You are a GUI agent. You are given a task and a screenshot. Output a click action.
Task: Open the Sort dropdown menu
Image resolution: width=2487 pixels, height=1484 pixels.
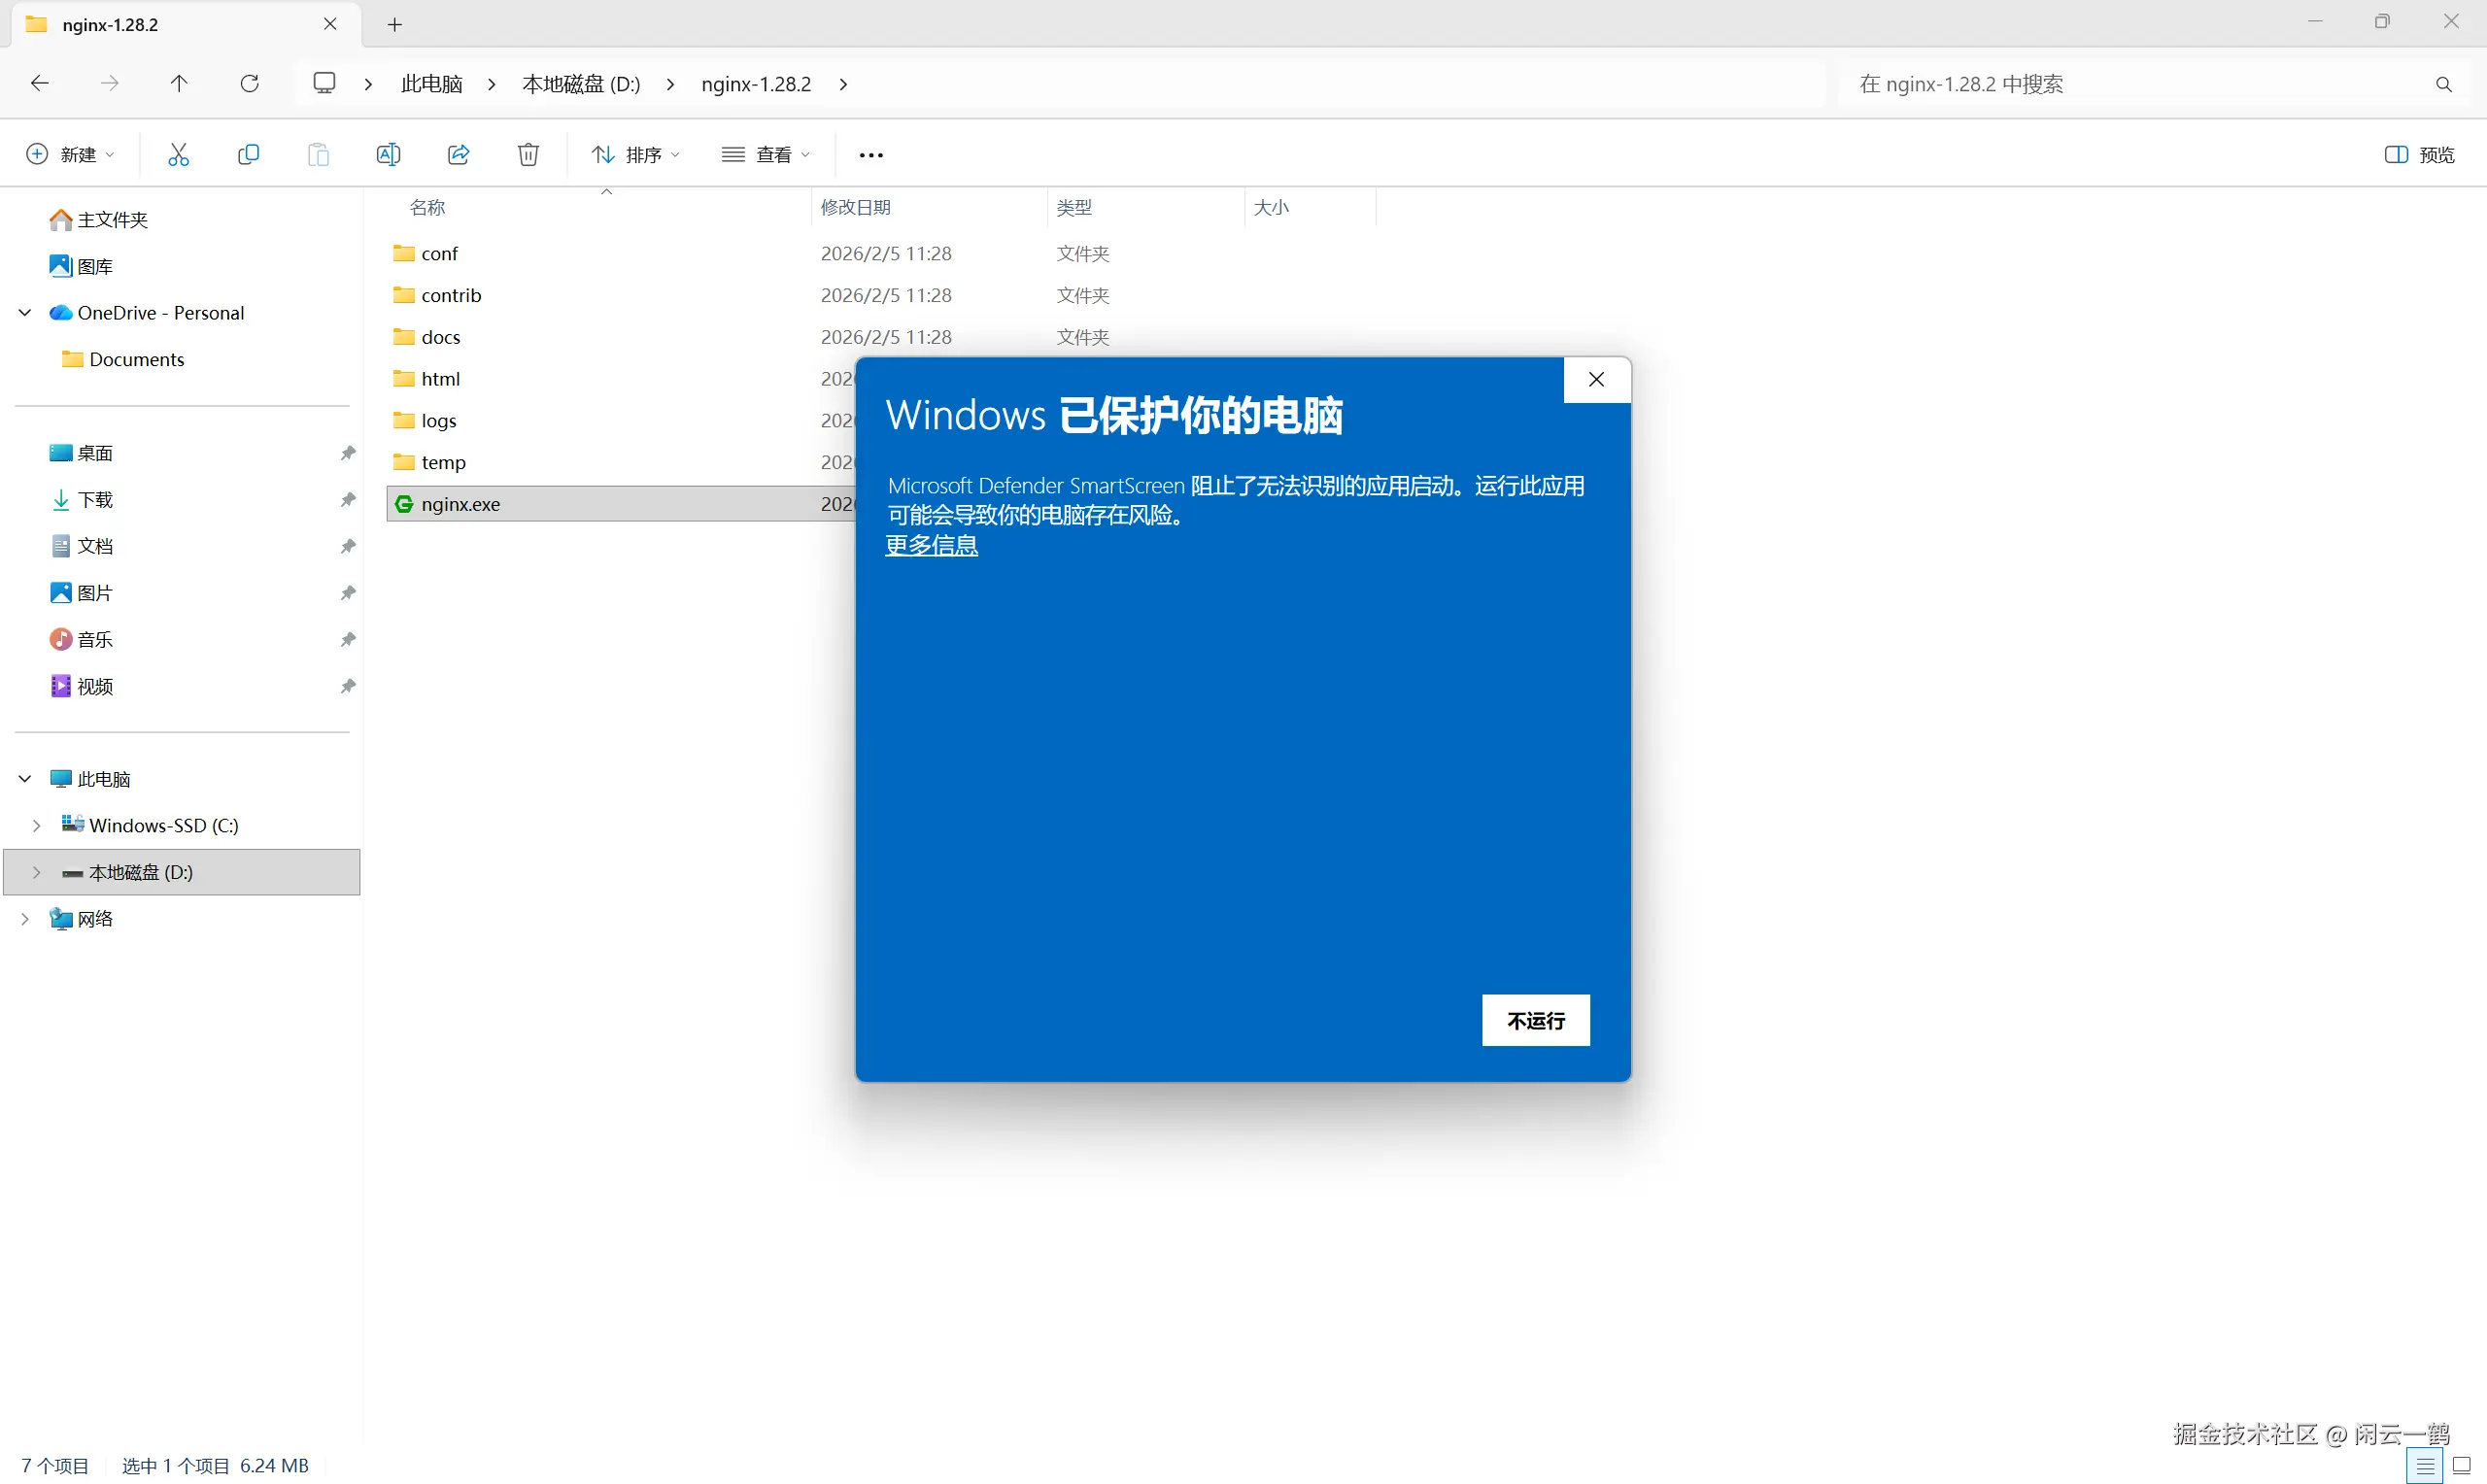[x=635, y=154]
